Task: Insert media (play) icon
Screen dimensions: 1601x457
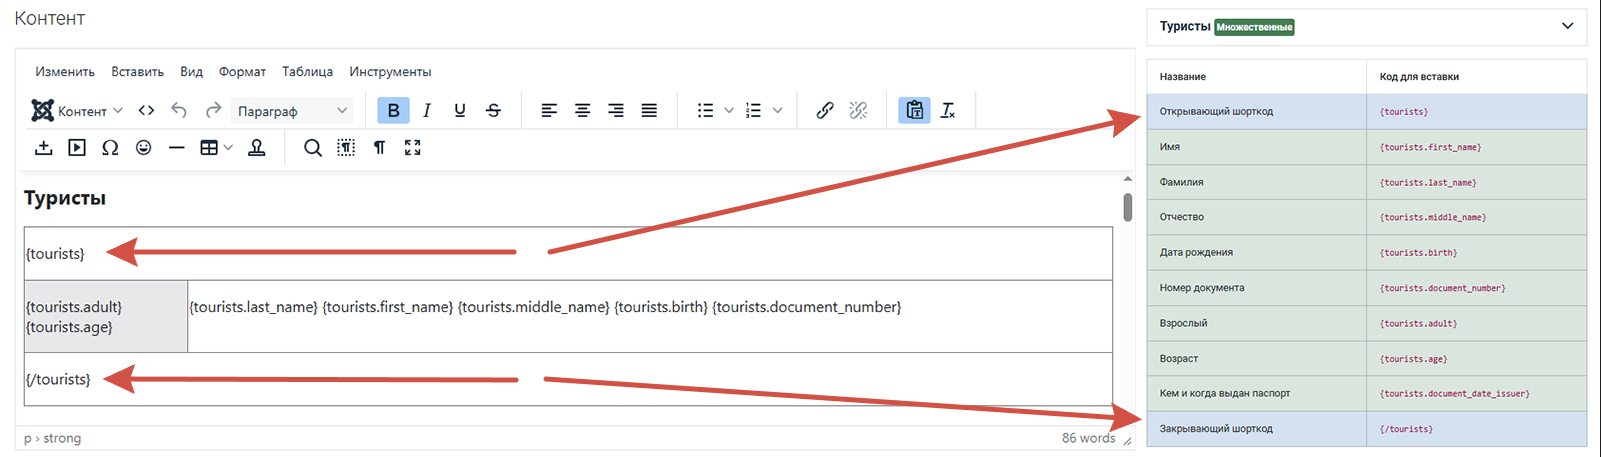Action: pos(77,148)
